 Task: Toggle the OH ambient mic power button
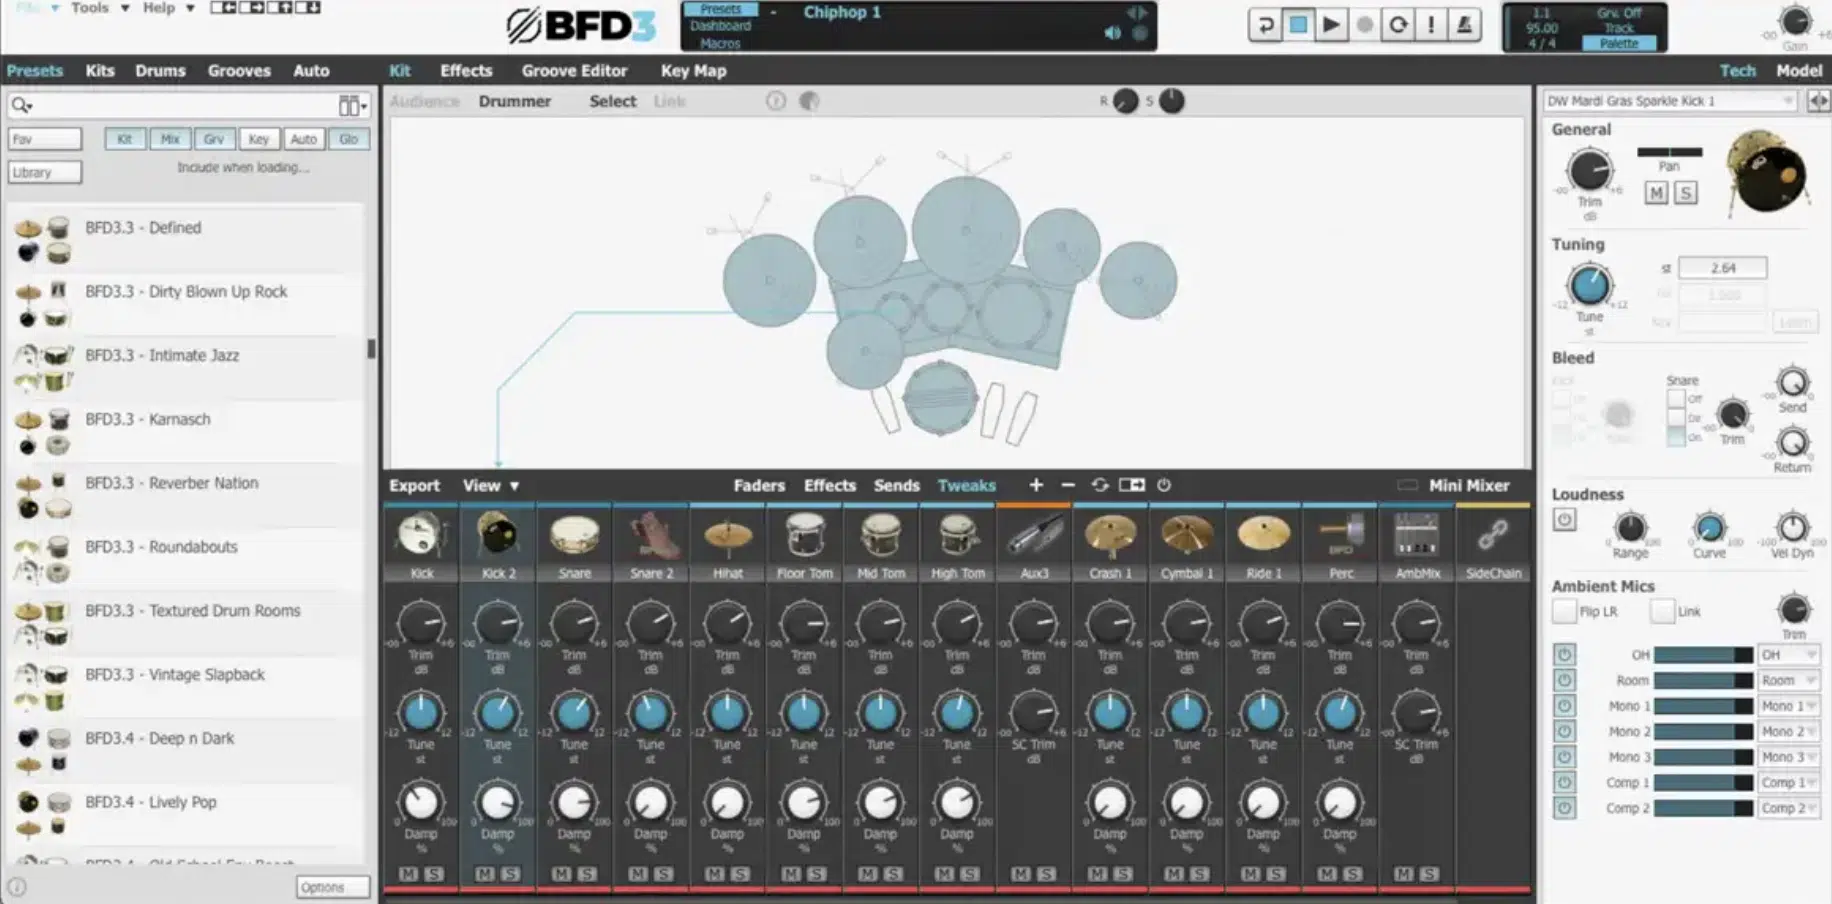[1564, 655]
